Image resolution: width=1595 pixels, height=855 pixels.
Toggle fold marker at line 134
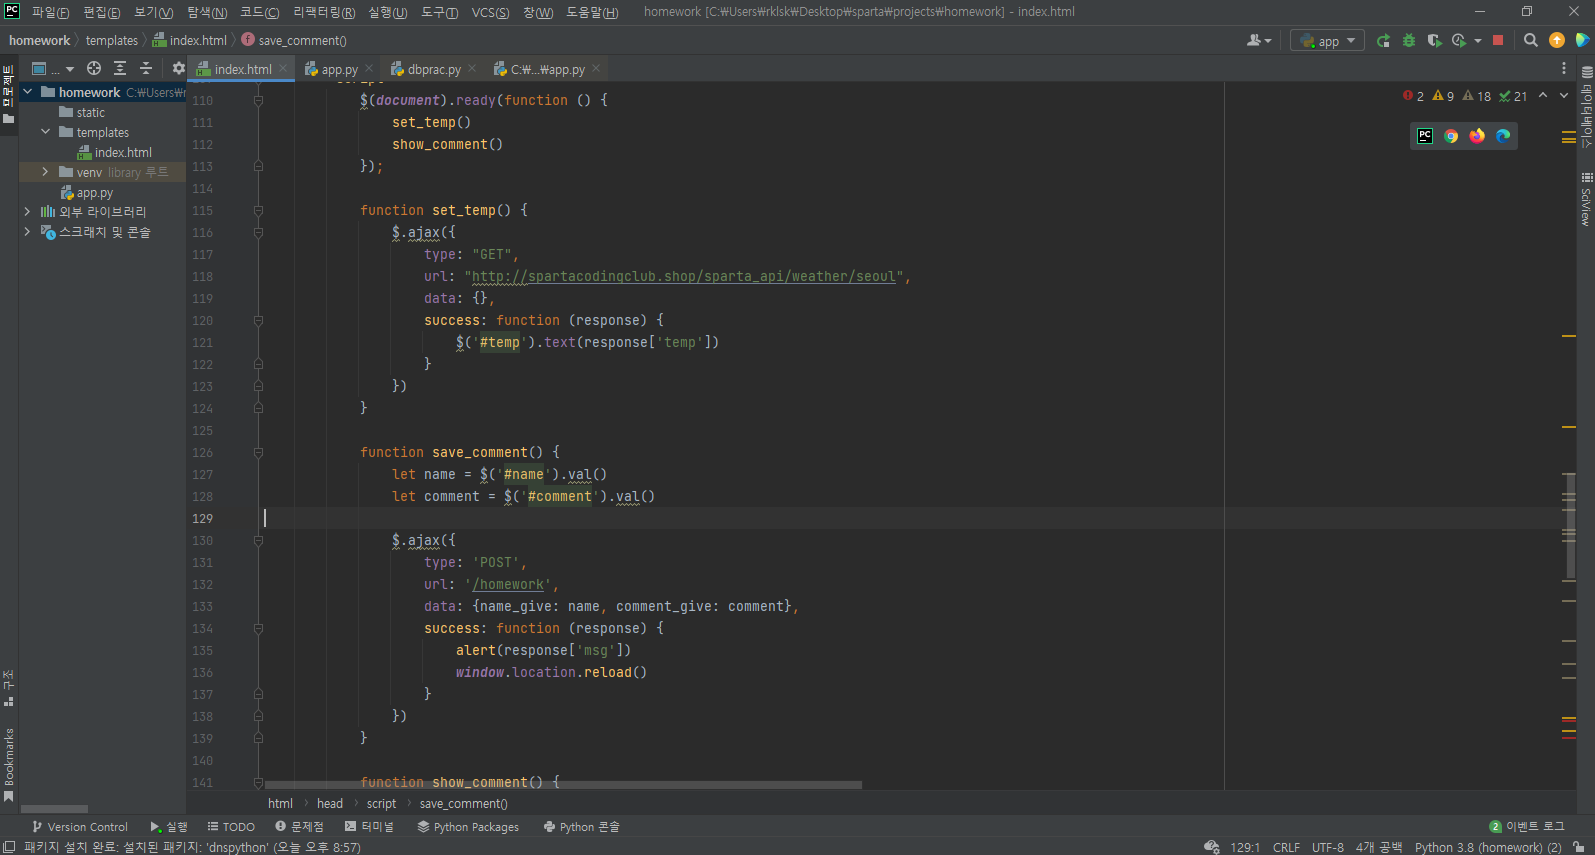[x=258, y=628]
